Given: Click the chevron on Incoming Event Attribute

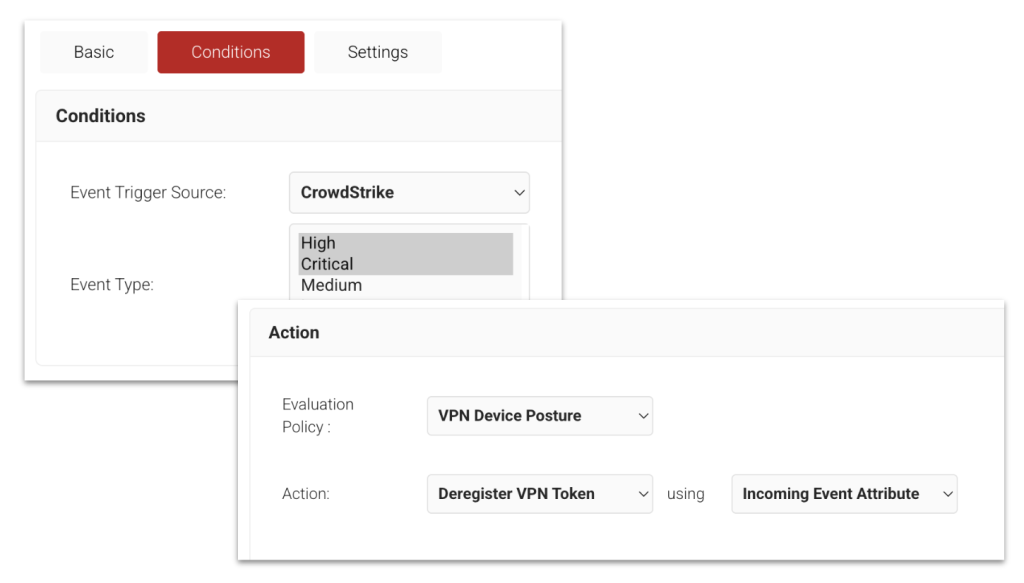Looking at the screenshot, I should [x=947, y=494].
